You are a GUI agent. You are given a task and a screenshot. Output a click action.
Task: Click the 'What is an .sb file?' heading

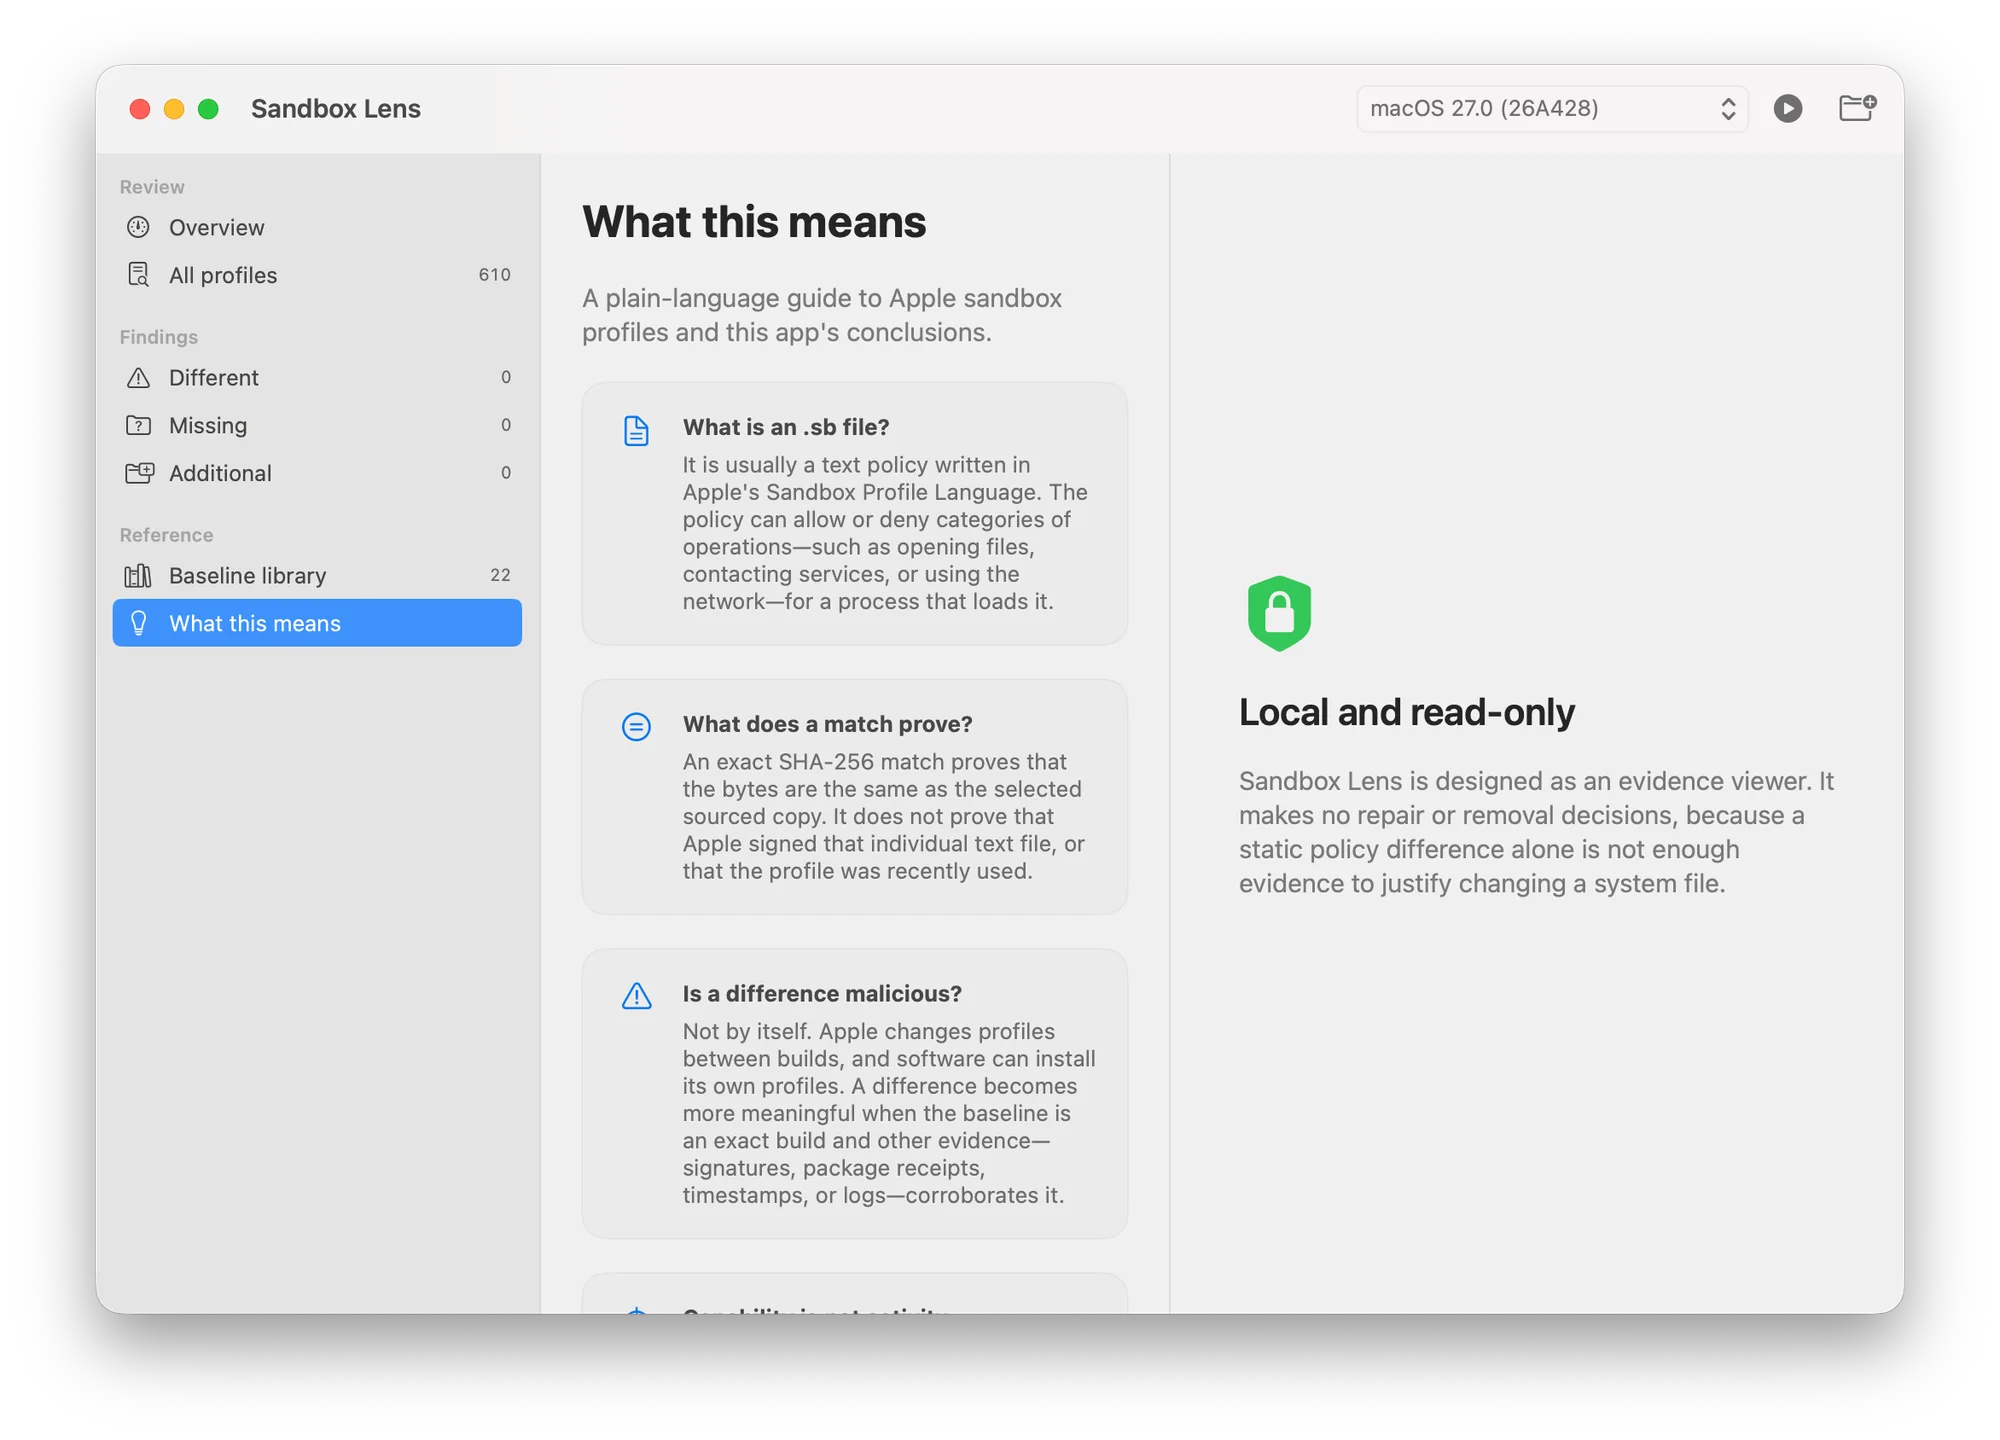(786, 427)
